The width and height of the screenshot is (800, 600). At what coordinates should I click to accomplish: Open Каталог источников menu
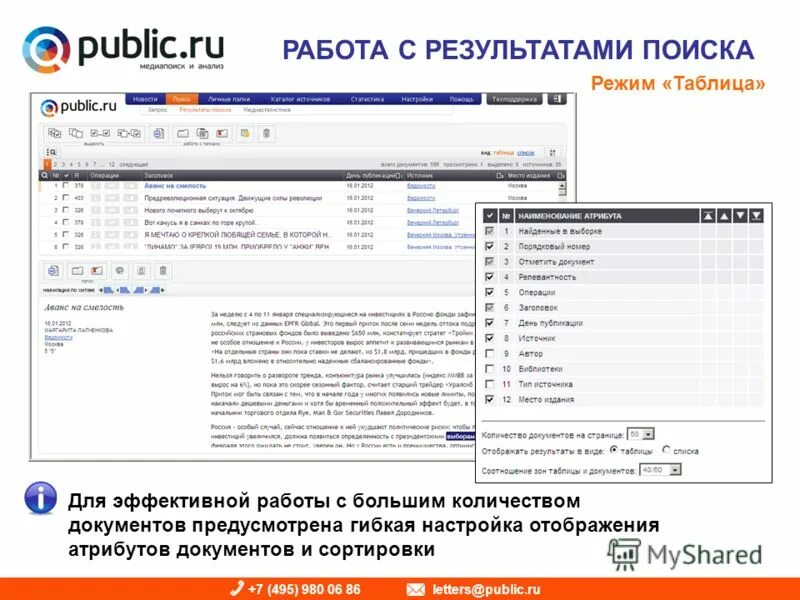click(301, 99)
